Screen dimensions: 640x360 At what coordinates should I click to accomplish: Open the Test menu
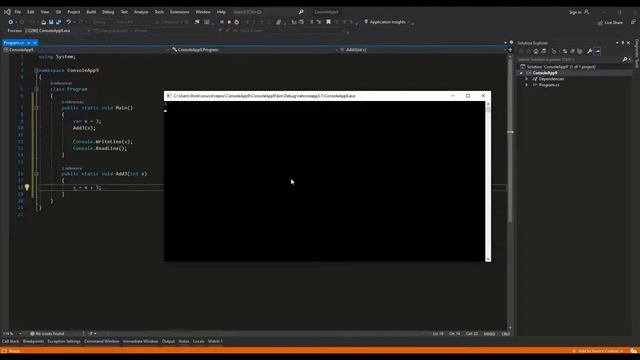124,12
